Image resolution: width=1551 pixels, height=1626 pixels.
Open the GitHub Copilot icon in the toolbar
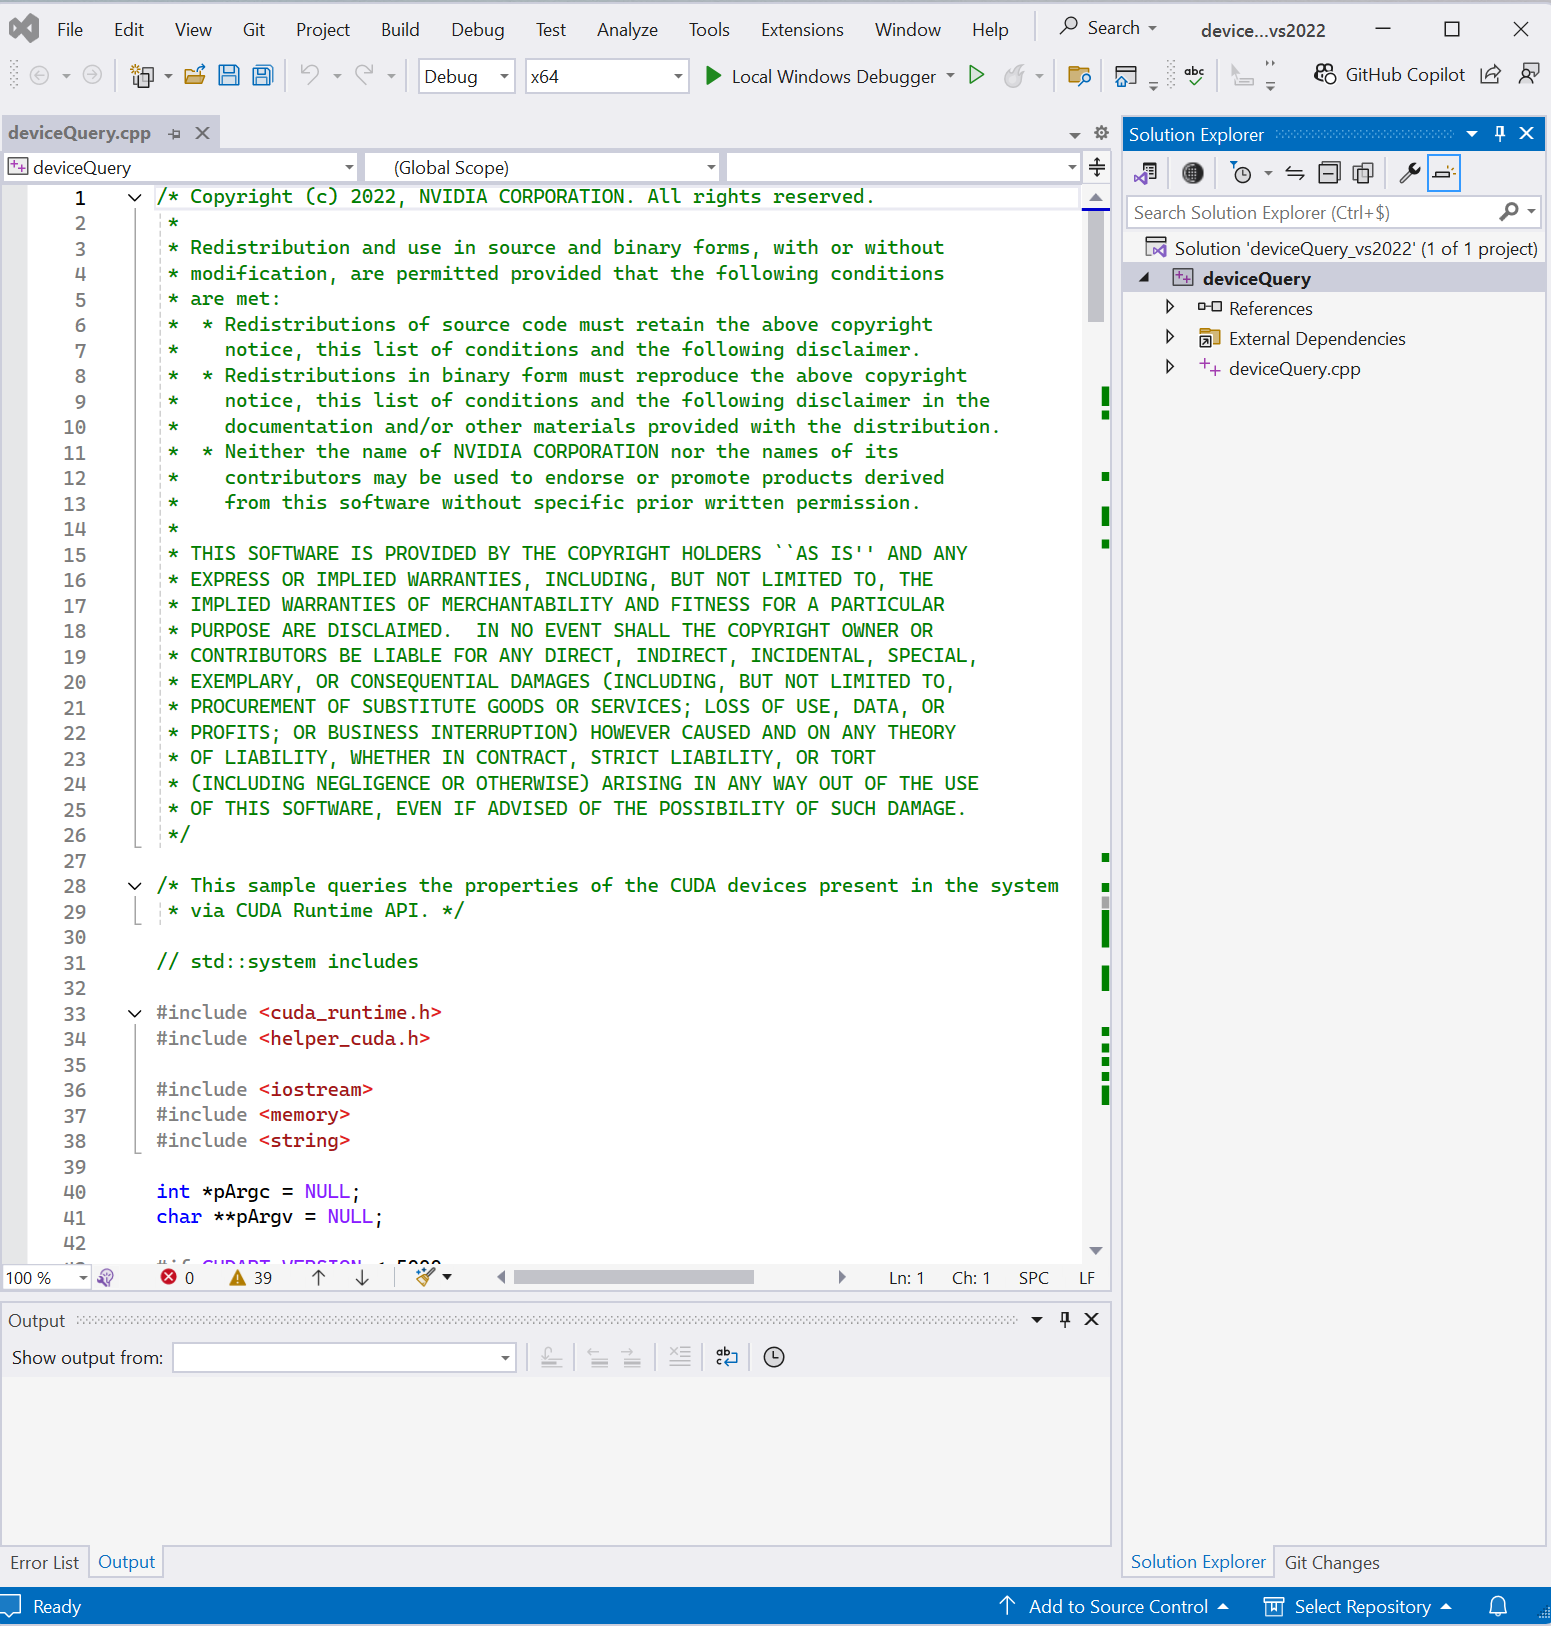tap(1325, 75)
